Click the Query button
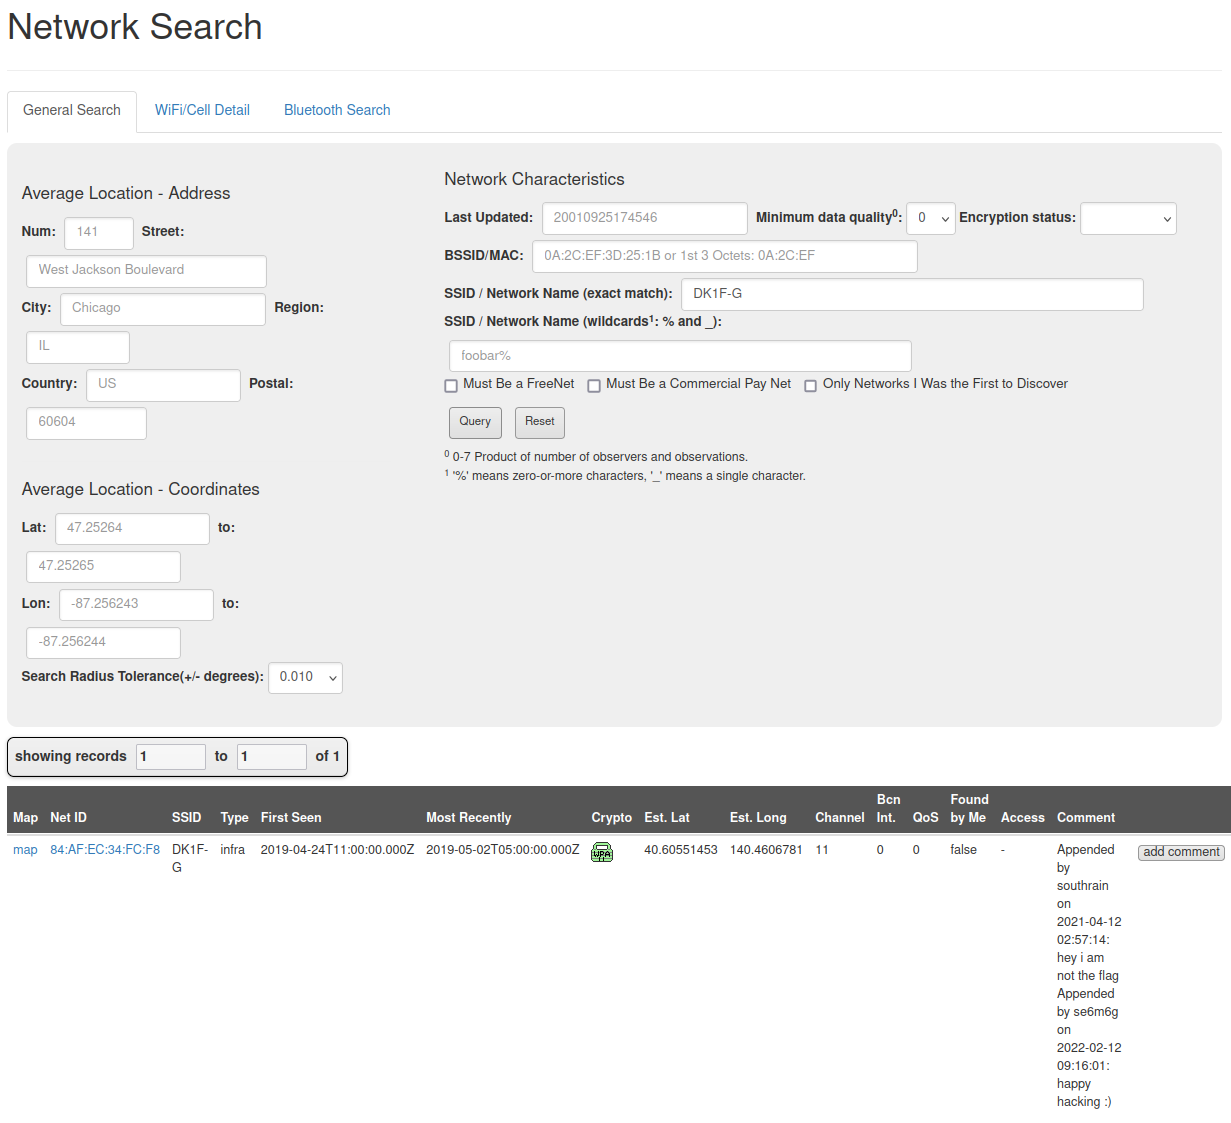This screenshot has width=1231, height=1123. (x=475, y=422)
